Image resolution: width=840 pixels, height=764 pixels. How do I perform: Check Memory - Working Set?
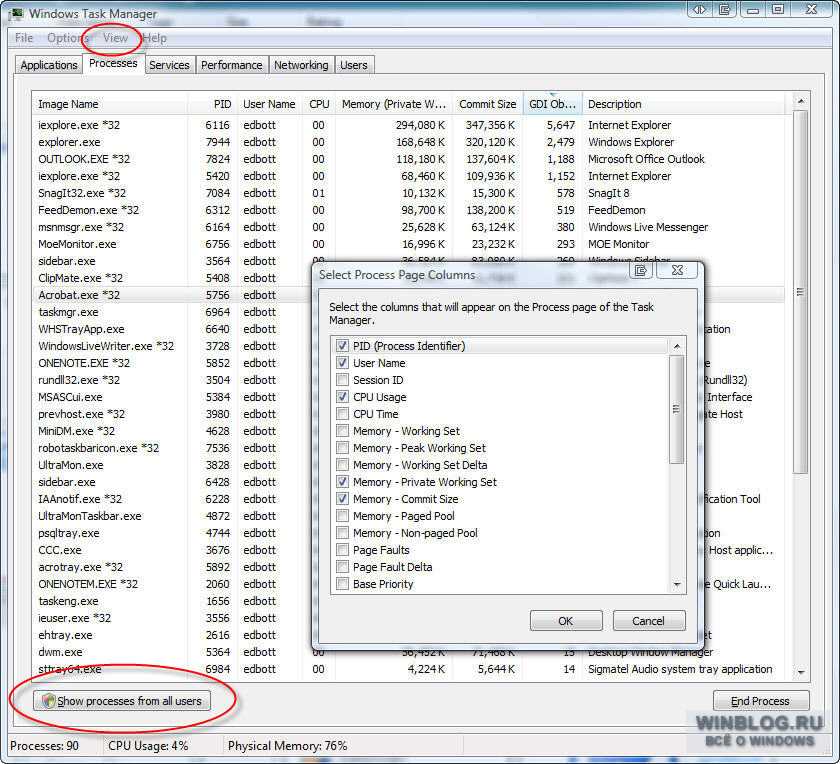[342, 431]
